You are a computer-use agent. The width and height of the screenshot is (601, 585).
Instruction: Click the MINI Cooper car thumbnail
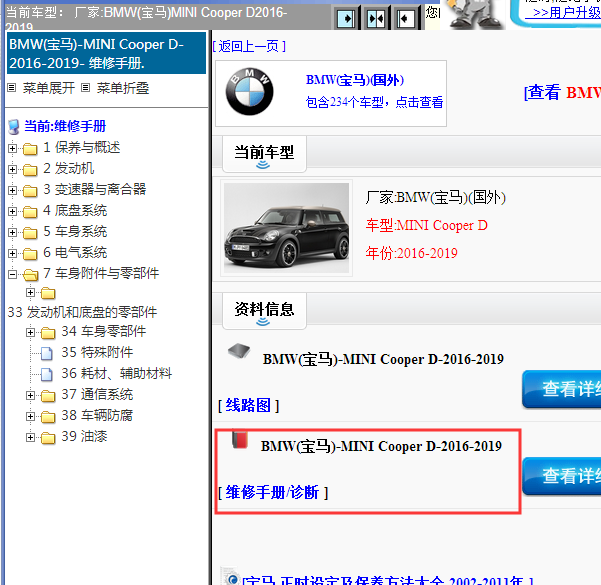pyautogui.click(x=286, y=228)
